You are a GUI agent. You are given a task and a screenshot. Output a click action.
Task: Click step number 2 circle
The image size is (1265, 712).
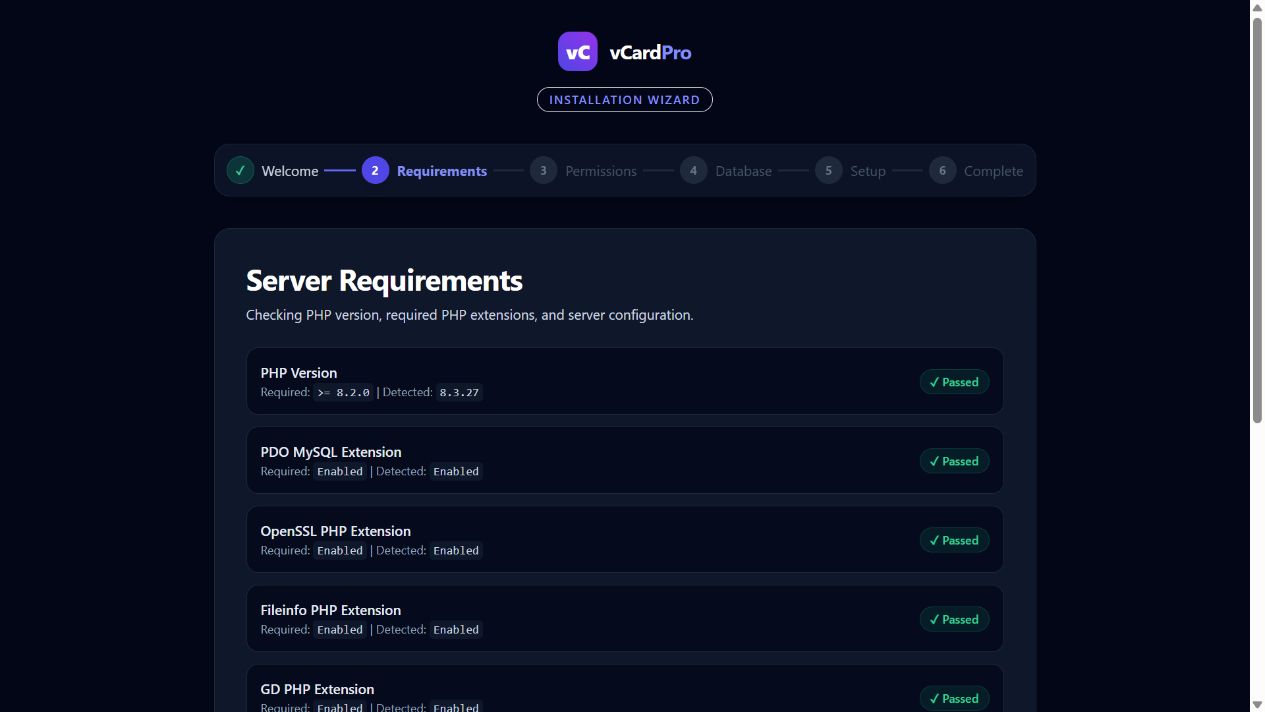click(375, 170)
